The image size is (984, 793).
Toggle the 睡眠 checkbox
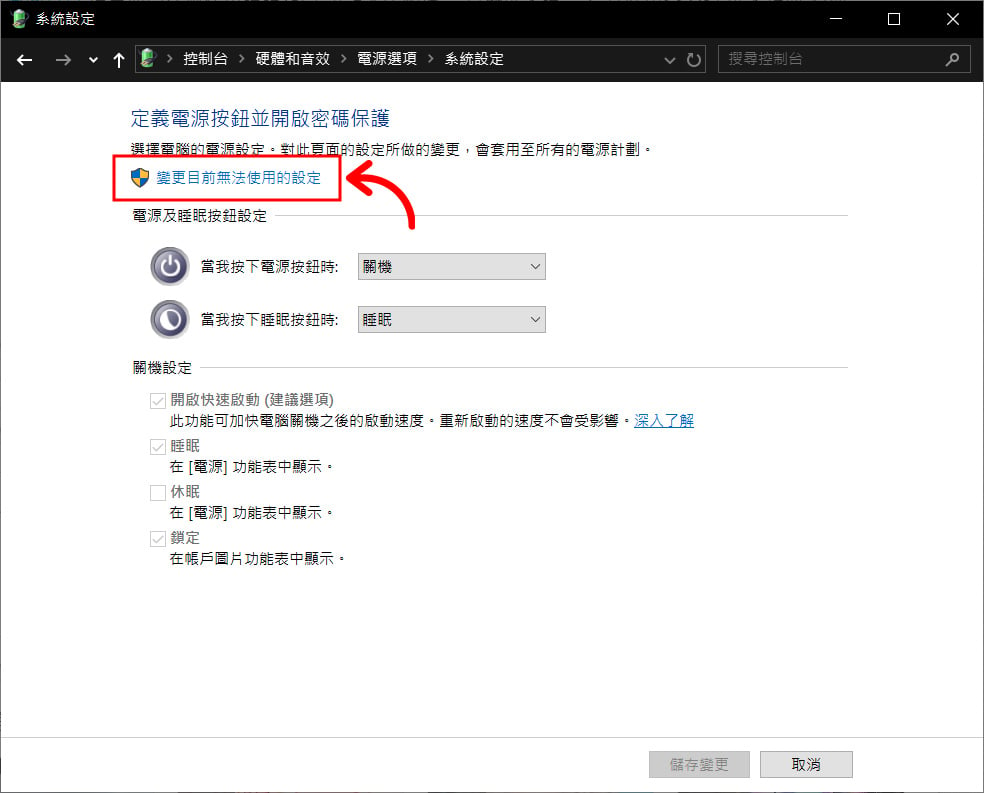point(158,447)
